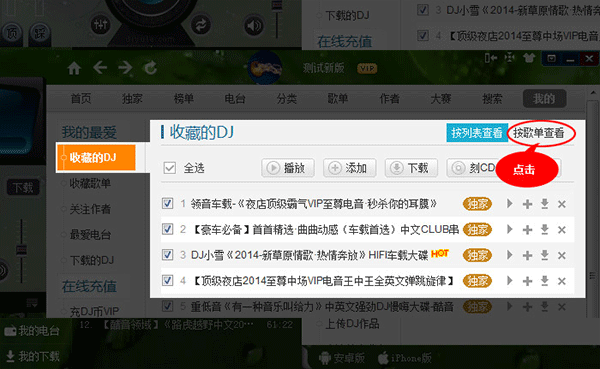Open 充DJ币VIP in sidebar
This screenshot has height=369, width=600.
[x=95, y=311]
